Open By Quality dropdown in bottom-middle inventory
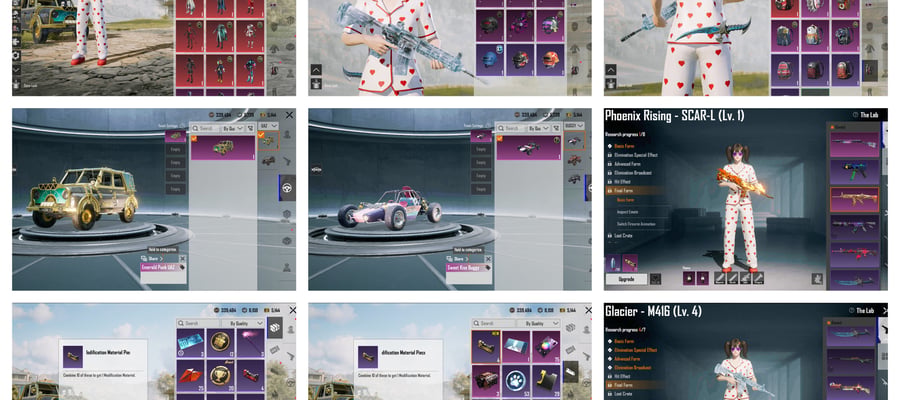Image resolution: width=900 pixels, height=400 pixels. coord(538,323)
